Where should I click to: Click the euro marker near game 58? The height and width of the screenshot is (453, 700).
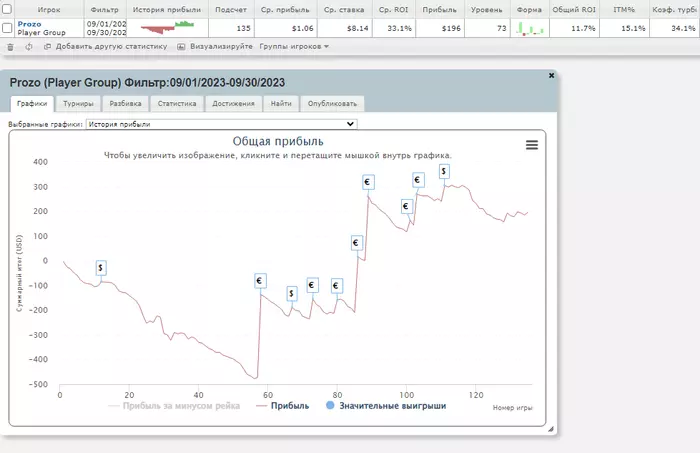(260, 281)
